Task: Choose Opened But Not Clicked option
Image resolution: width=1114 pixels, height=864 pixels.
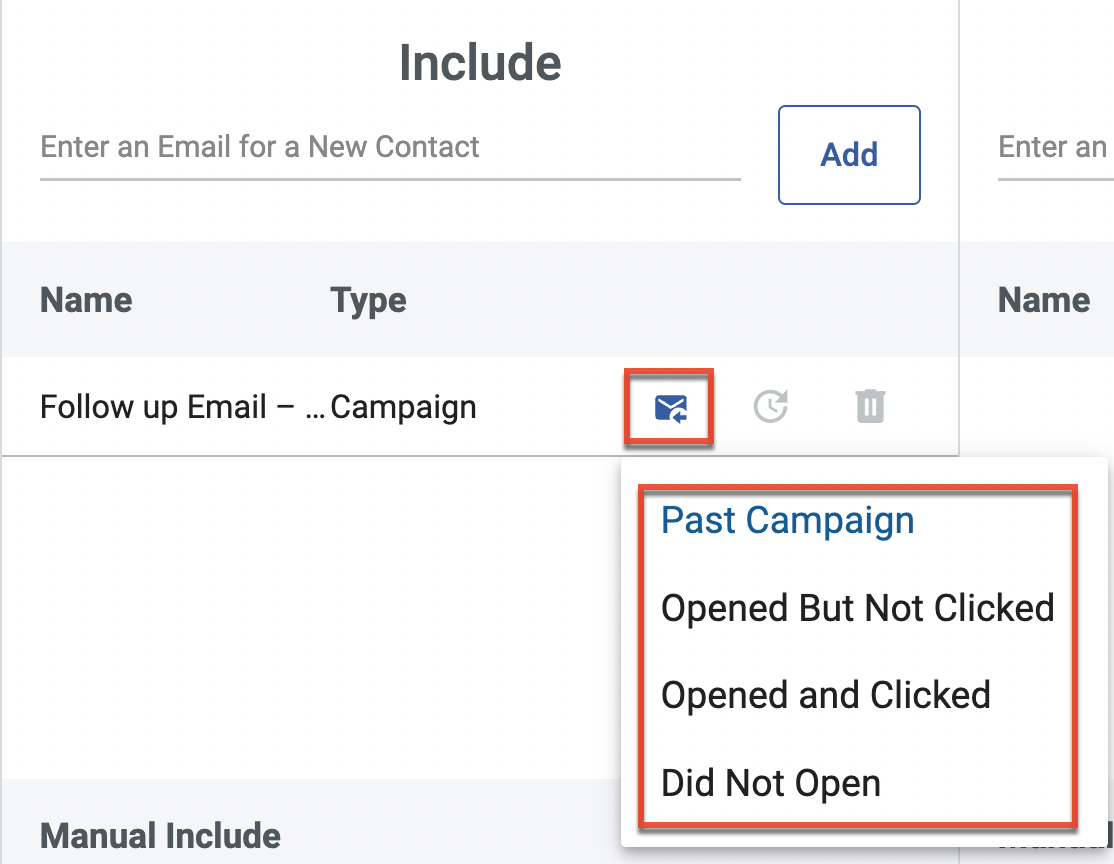Action: [x=857, y=608]
